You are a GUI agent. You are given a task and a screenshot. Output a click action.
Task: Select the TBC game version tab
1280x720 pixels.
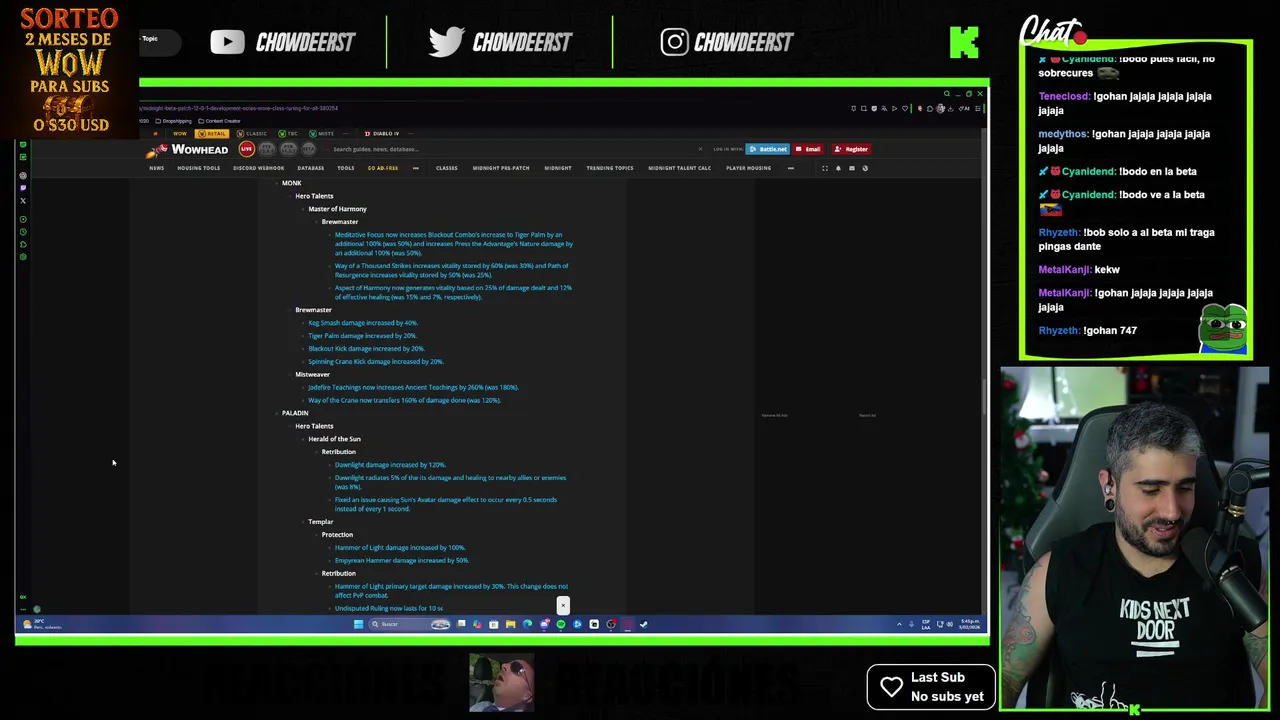pyautogui.click(x=288, y=133)
